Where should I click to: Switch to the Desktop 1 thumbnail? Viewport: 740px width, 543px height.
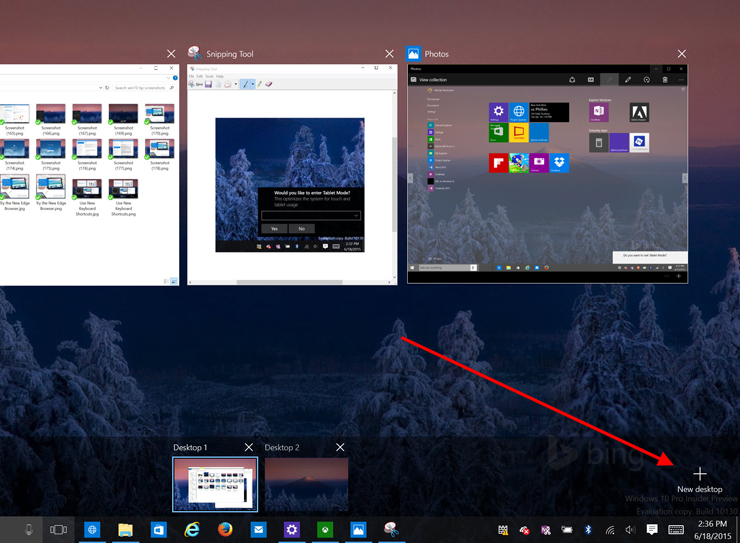[215, 484]
